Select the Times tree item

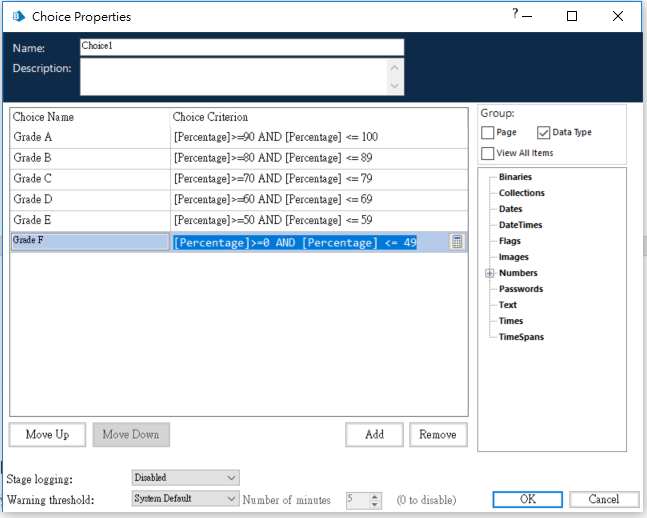511,321
